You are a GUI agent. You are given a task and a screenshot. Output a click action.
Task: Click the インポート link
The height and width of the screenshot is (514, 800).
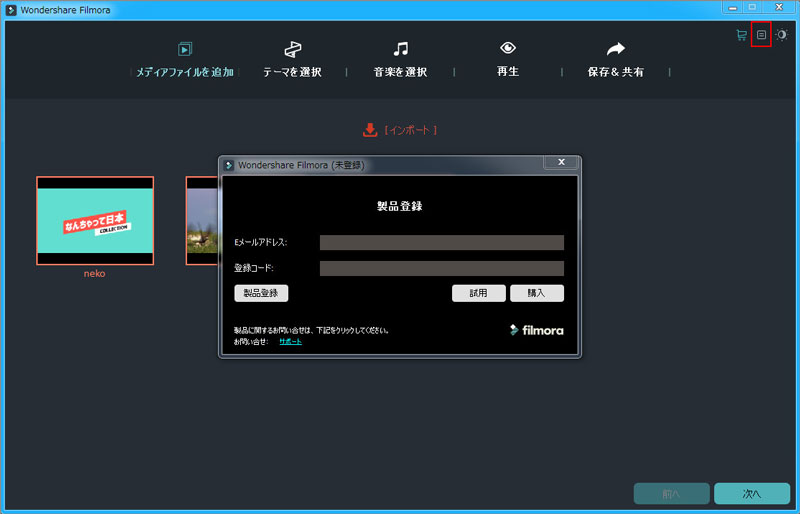(410, 131)
